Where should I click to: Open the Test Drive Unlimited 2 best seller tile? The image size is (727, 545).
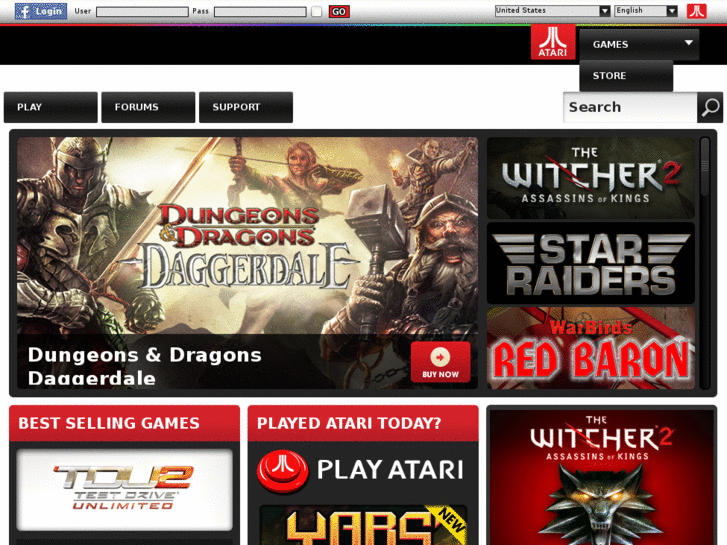(124, 489)
